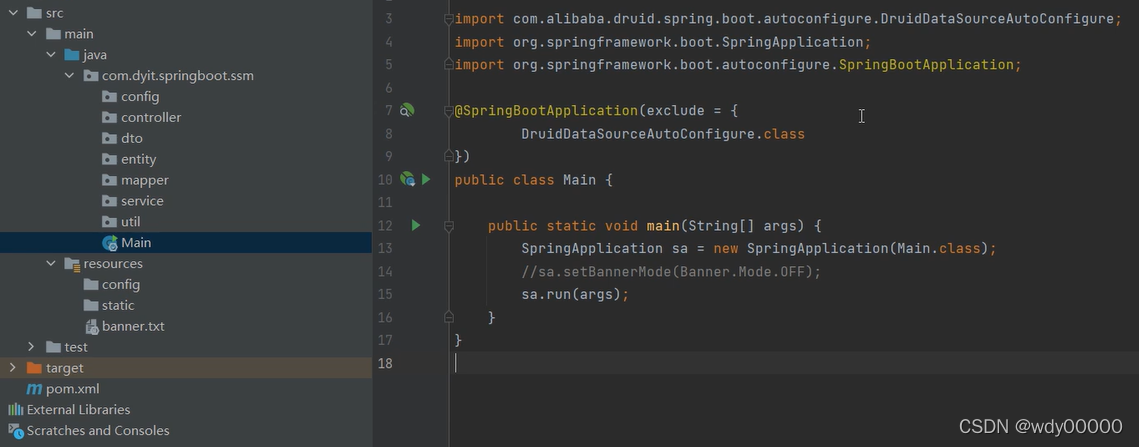The image size is (1139, 447).
Task: Fold the annotation block on line 7
Action: coord(449,111)
